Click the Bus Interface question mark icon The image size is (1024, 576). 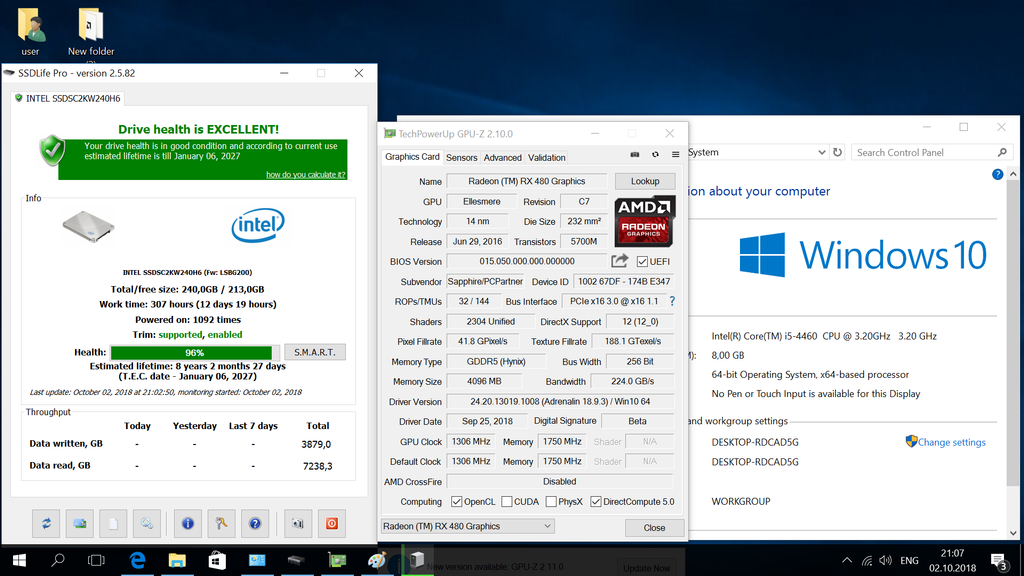click(672, 301)
